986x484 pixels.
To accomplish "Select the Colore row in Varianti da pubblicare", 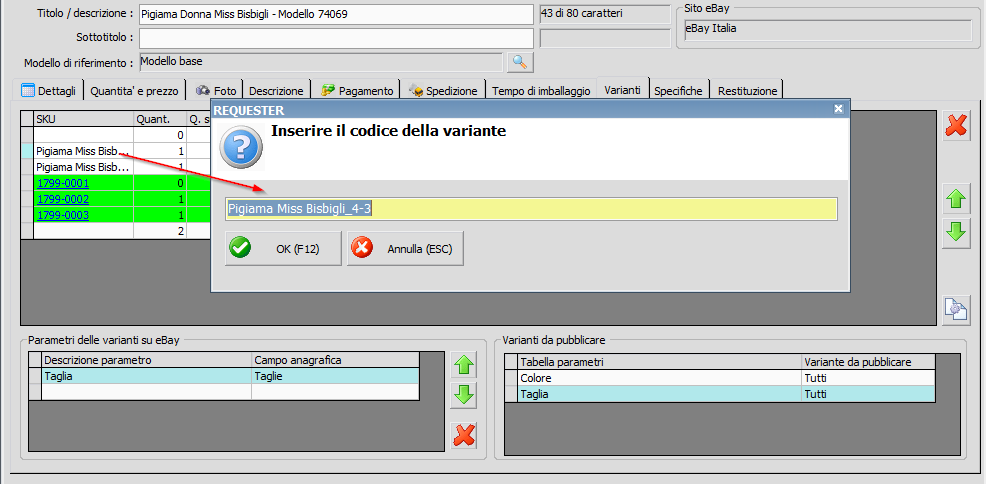I will [719, 378].
